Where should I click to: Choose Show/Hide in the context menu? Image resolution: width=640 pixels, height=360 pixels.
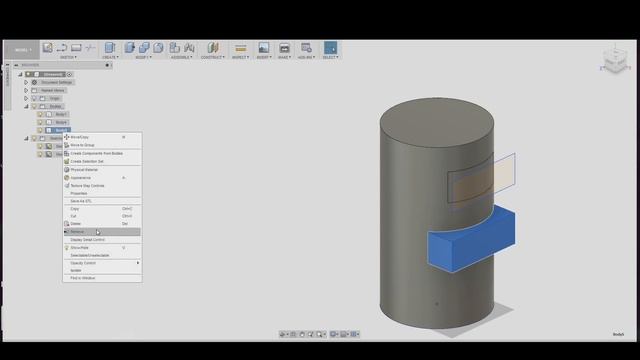102,248
